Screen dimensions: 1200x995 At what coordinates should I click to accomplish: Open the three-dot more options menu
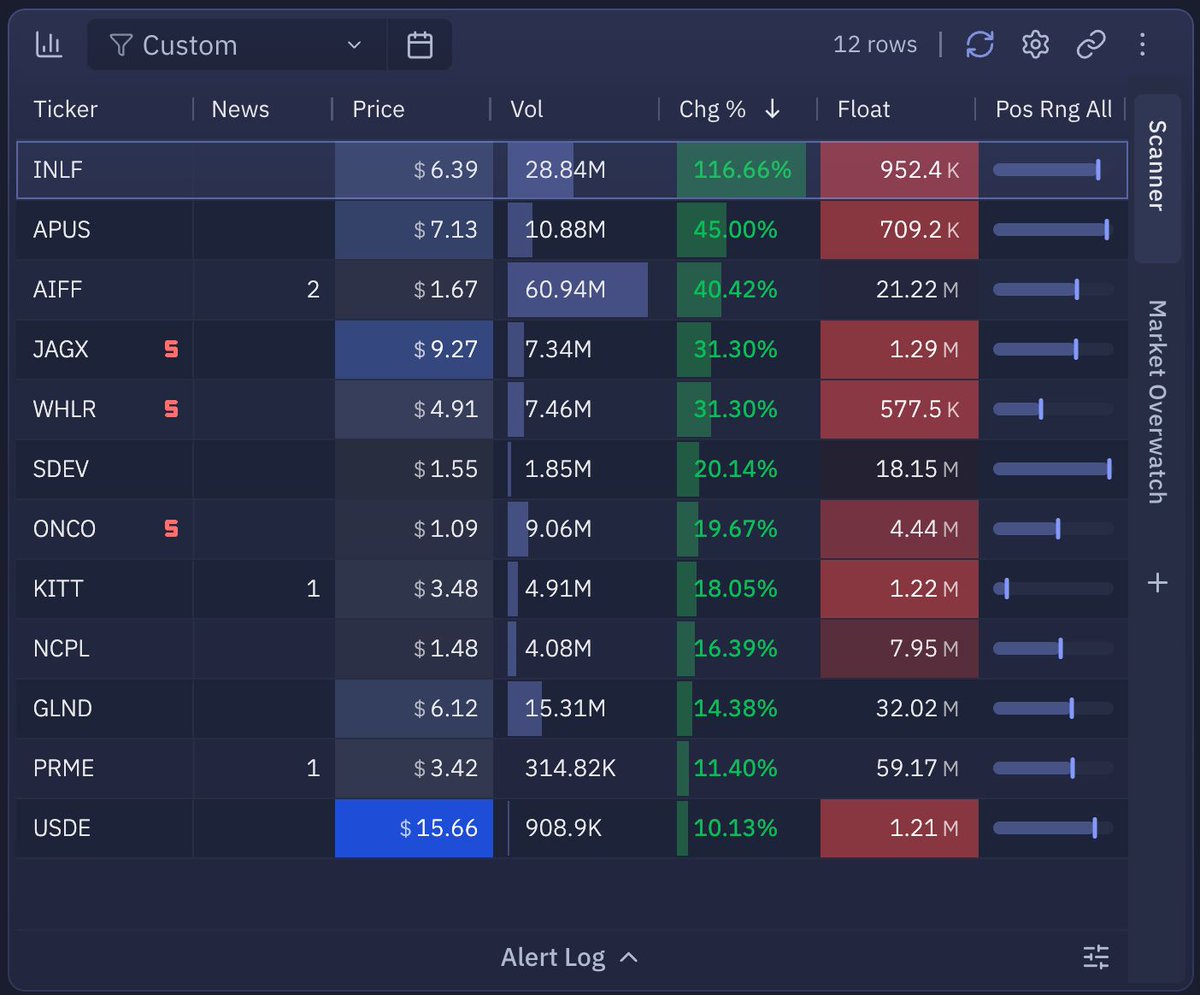coord(1143,45)
